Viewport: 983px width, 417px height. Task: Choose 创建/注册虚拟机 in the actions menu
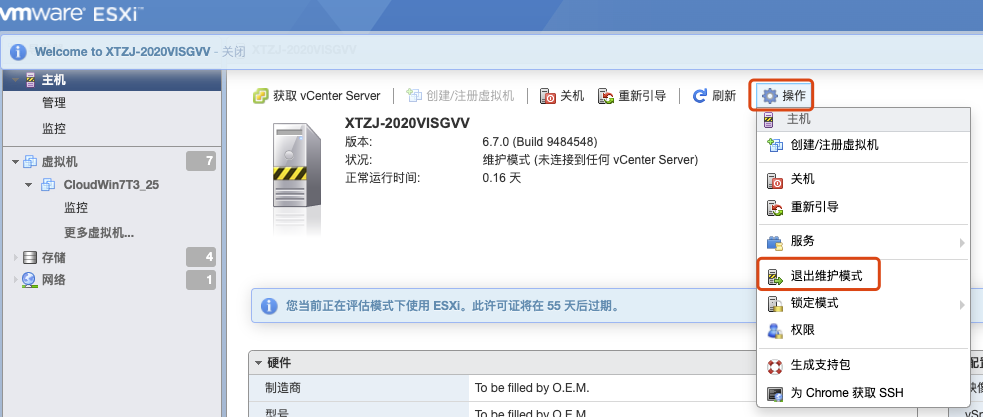[x=864, y=145]
